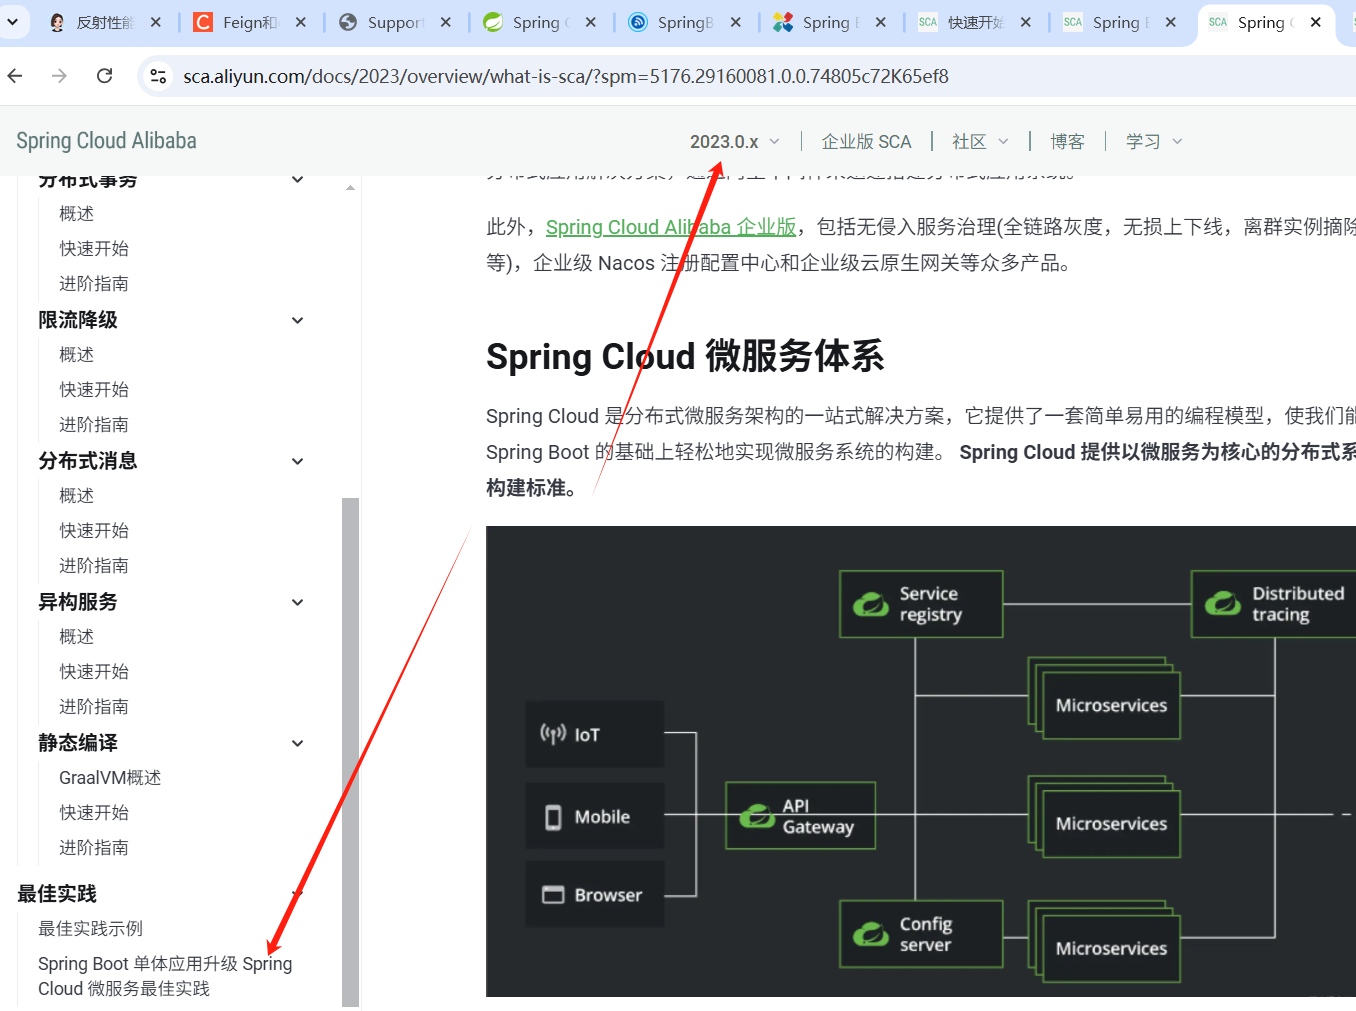The image size is (1356, 1011).
Task: Click the Spring Cloud 微服务体系 heading
Action: point(685,356)
